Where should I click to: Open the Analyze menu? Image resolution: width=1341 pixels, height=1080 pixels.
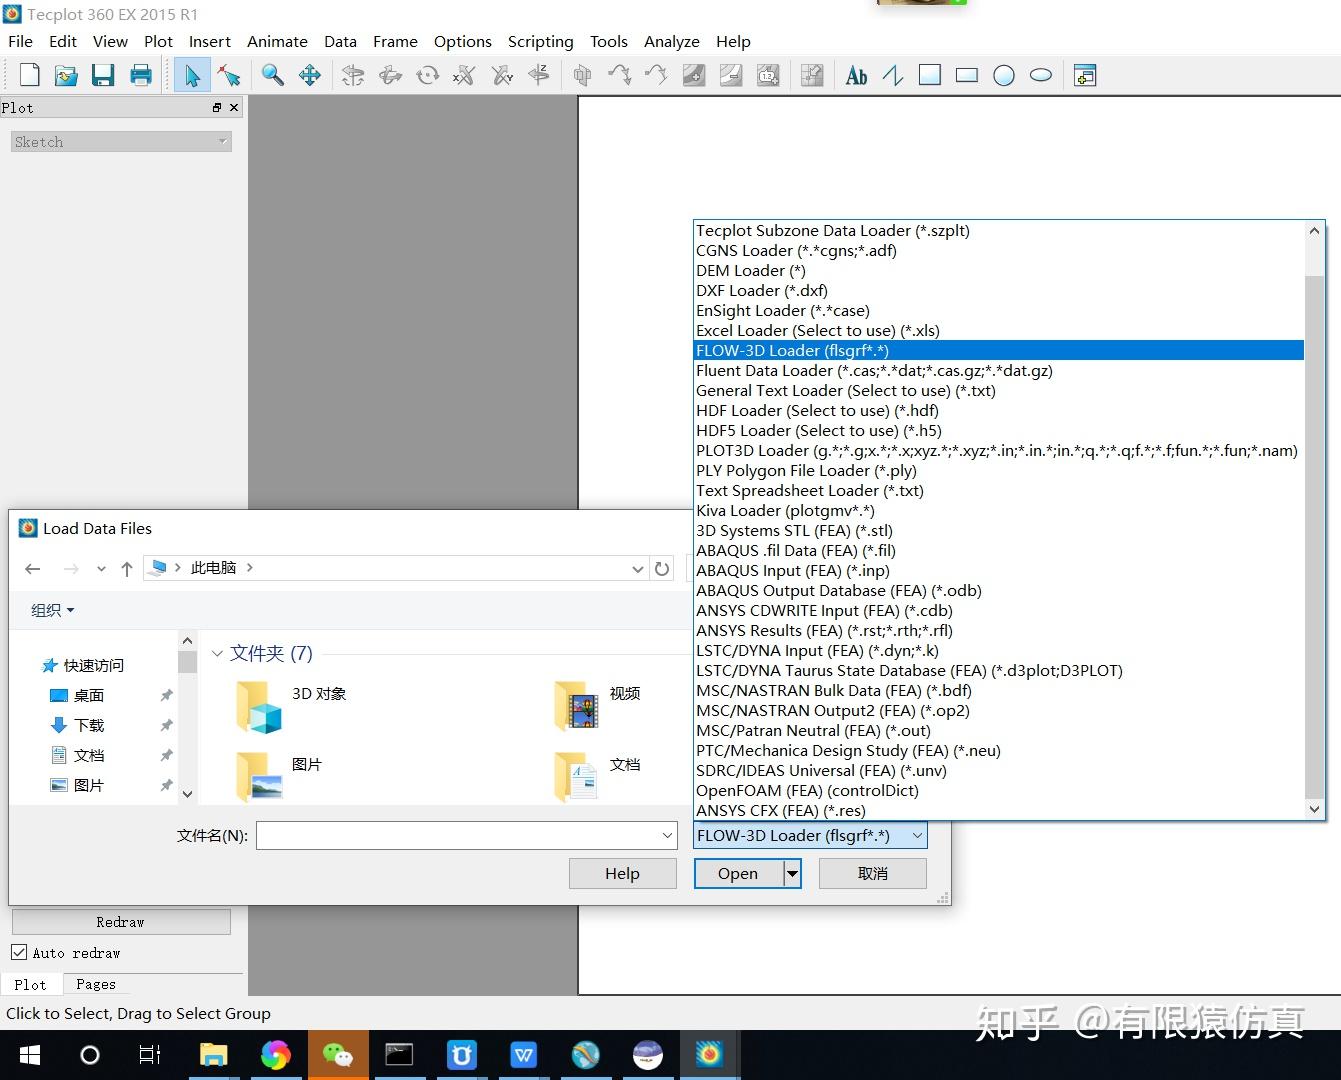click(x=671, y=41)
